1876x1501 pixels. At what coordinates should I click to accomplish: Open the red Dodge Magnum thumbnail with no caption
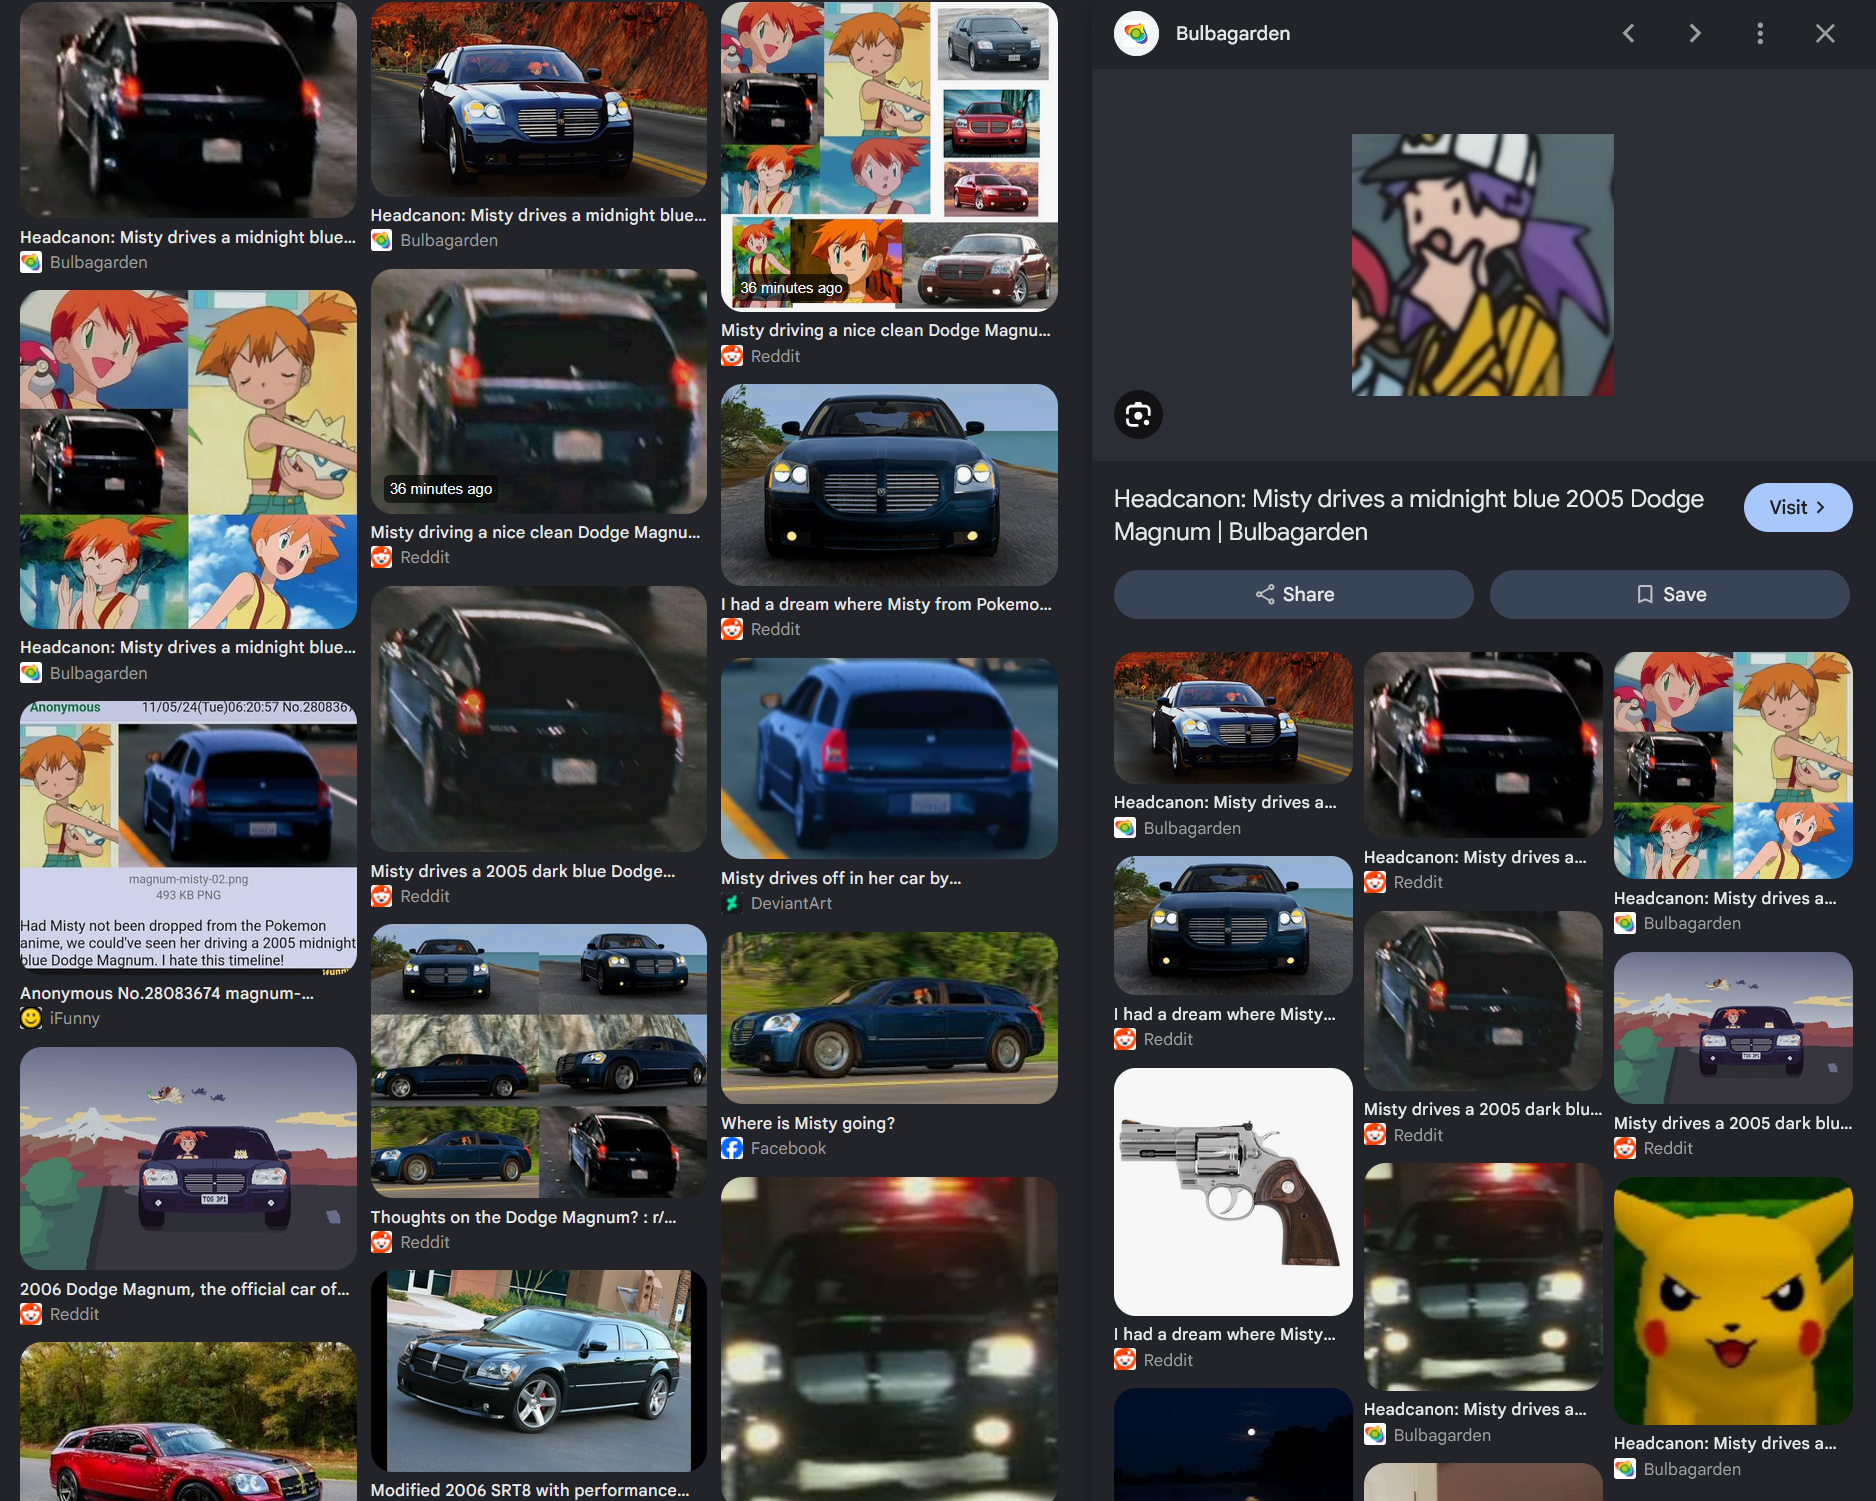click(x=188, y=1421)
